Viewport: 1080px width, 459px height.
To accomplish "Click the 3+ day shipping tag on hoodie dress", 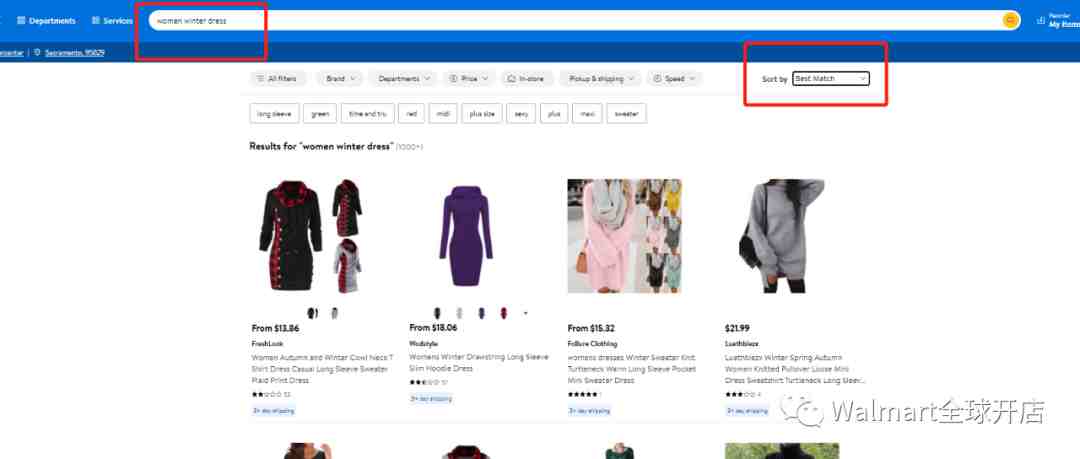I will pos(431,398).
